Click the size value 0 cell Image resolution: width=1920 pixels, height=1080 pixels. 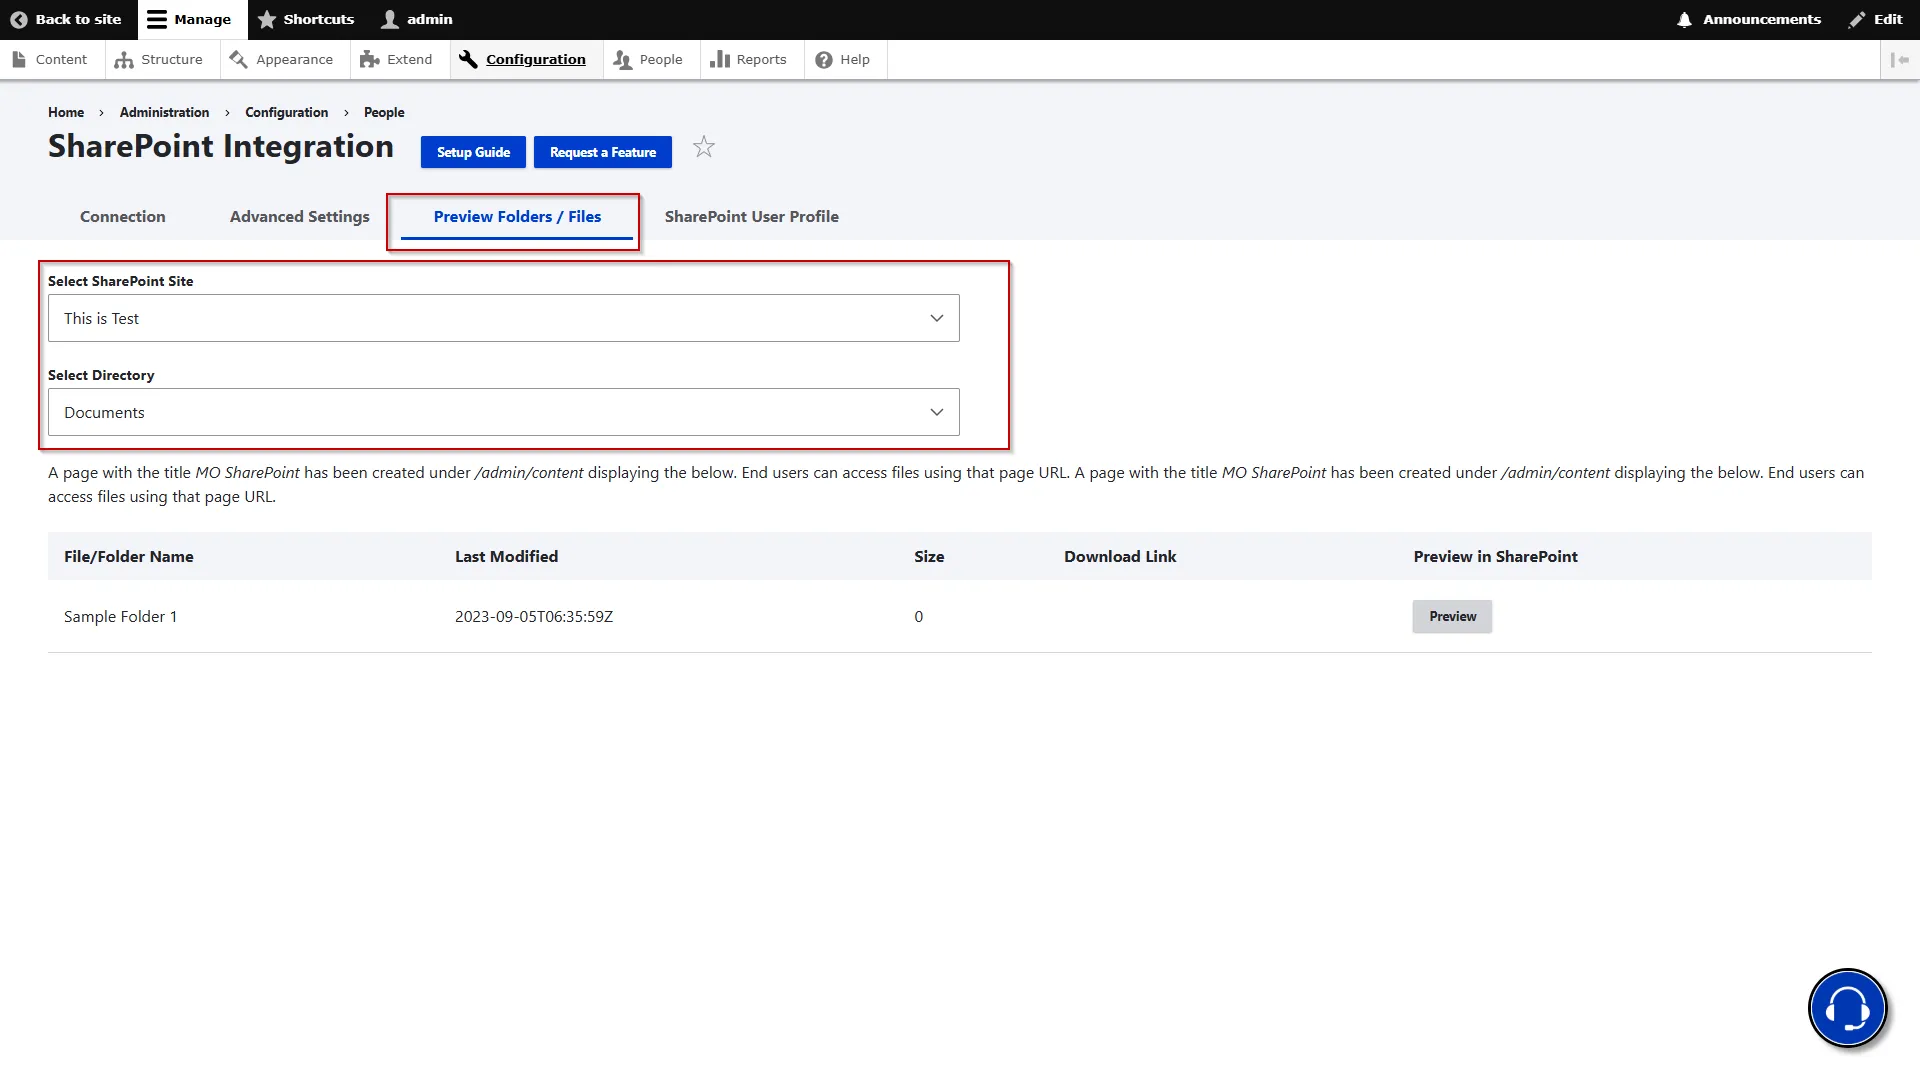[x=918, y=616]
